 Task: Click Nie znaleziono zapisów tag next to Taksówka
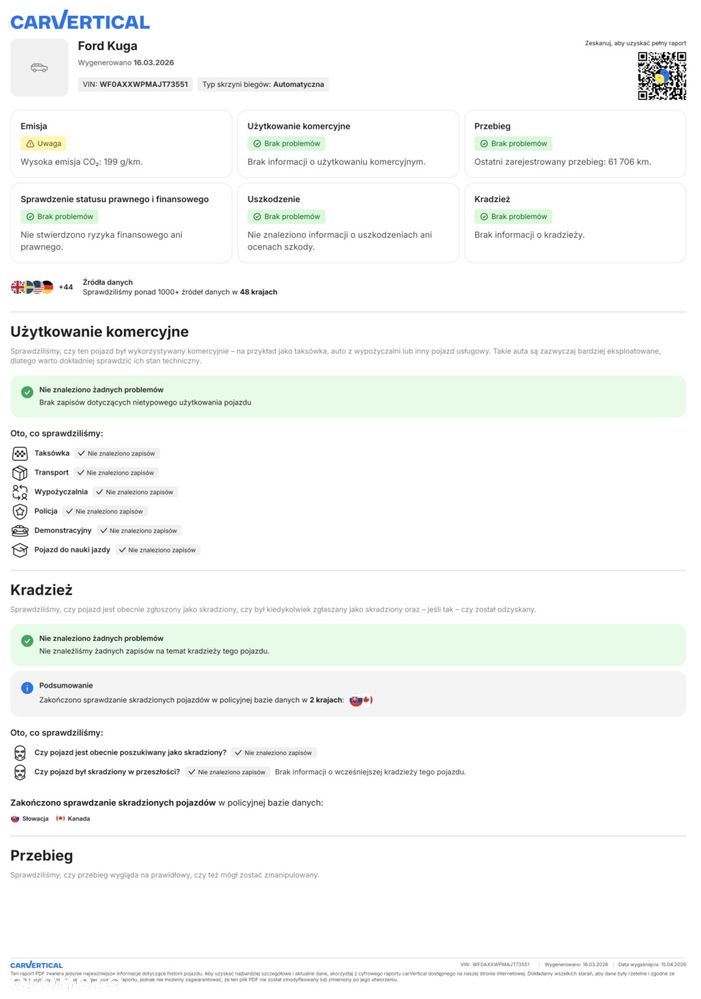(x=117, y=454)
